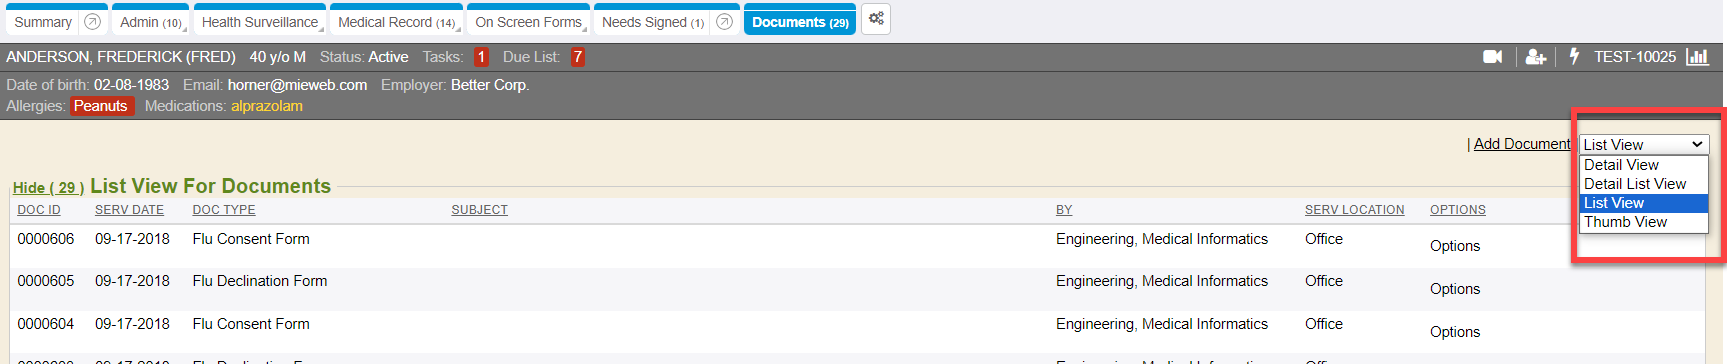This screenshot has height=364, width=1727.
Task: Select Detail View from the dropdown list
Action: tap(1643, 165)
